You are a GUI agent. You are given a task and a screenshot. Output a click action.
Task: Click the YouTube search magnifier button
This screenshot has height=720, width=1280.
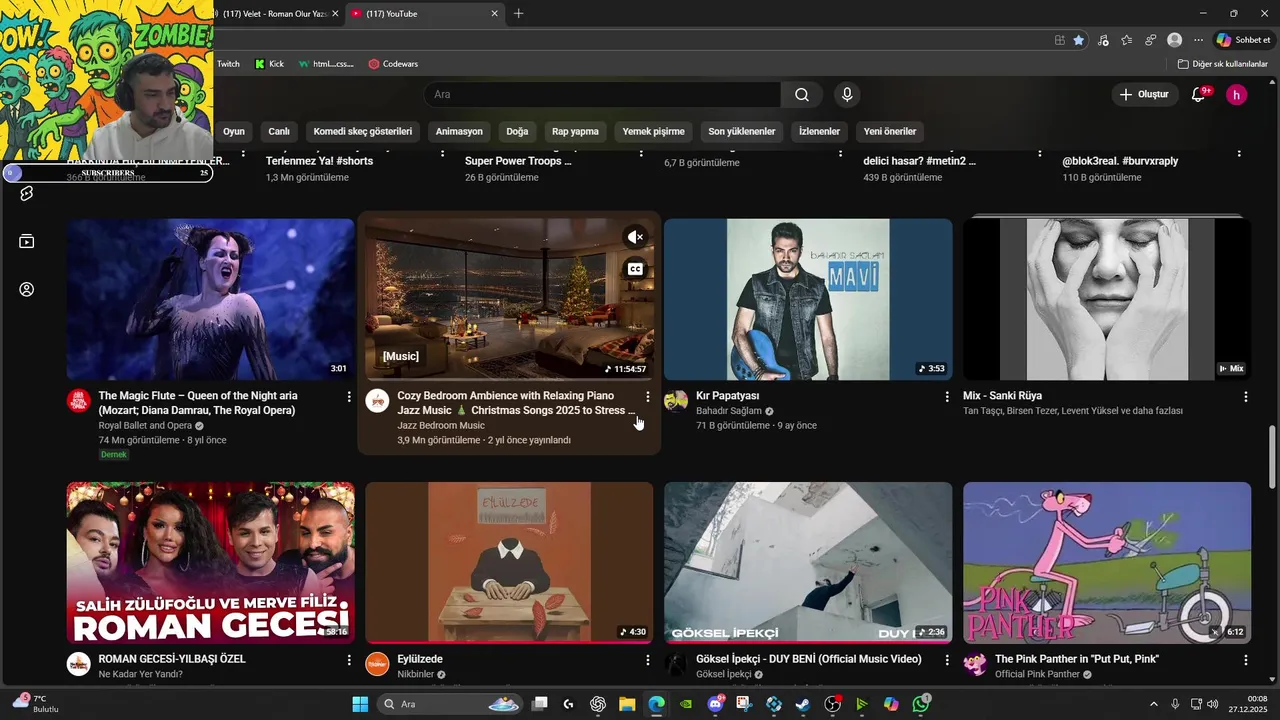click(x=802, y=95)
